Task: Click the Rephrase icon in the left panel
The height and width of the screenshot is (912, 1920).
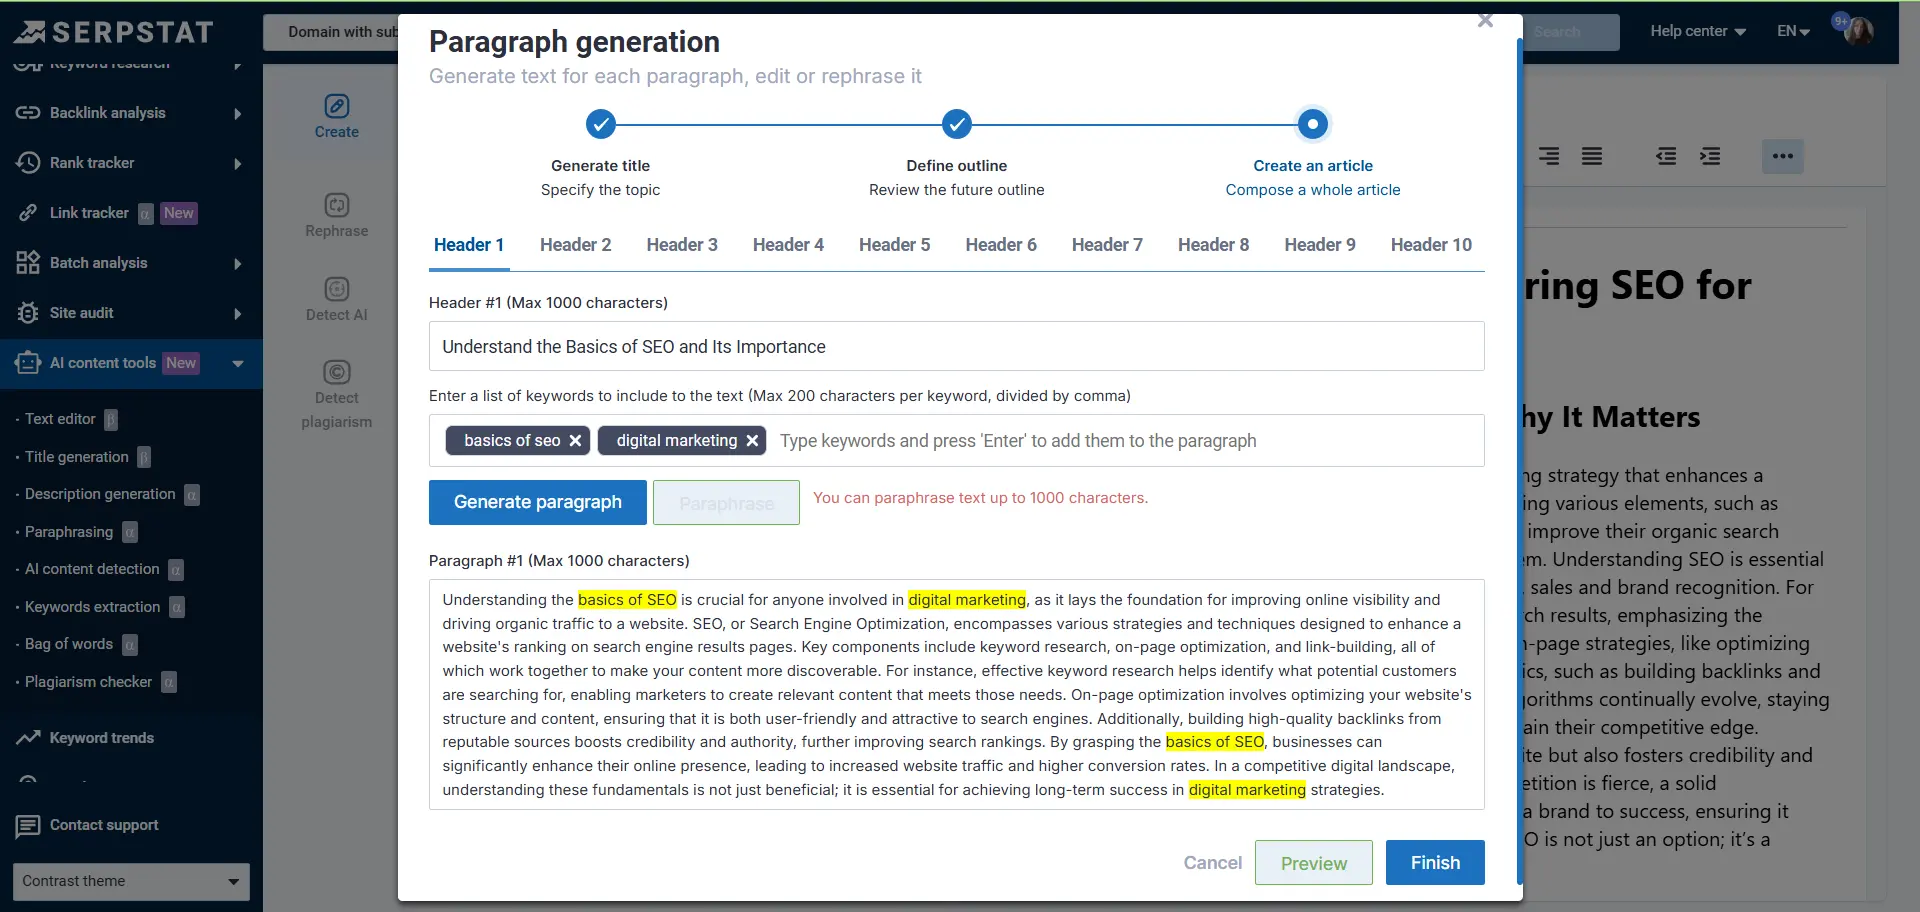Action: coord(336,205)
